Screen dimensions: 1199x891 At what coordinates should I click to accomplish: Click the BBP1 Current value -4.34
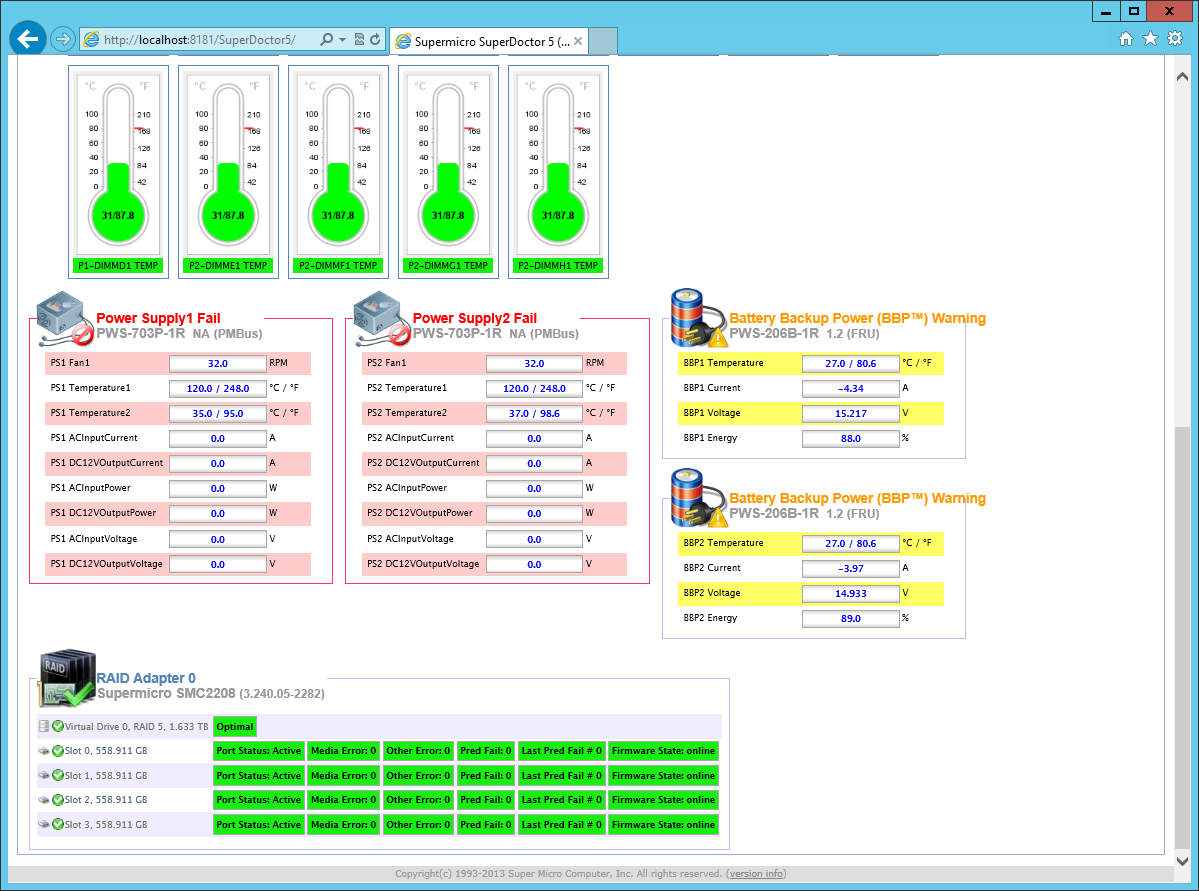click(x=850, y=389)
